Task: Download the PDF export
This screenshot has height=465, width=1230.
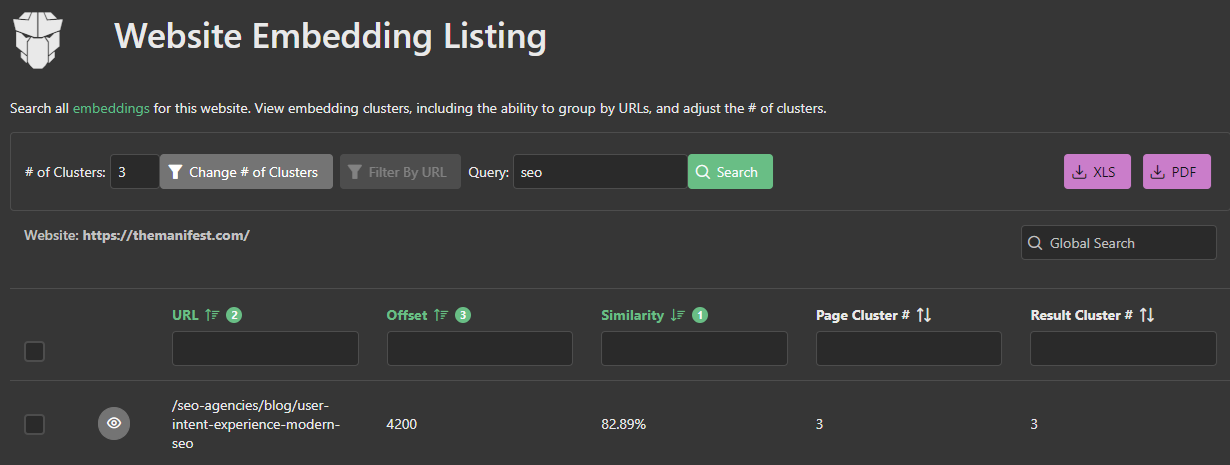Action: coord(1176,172)
